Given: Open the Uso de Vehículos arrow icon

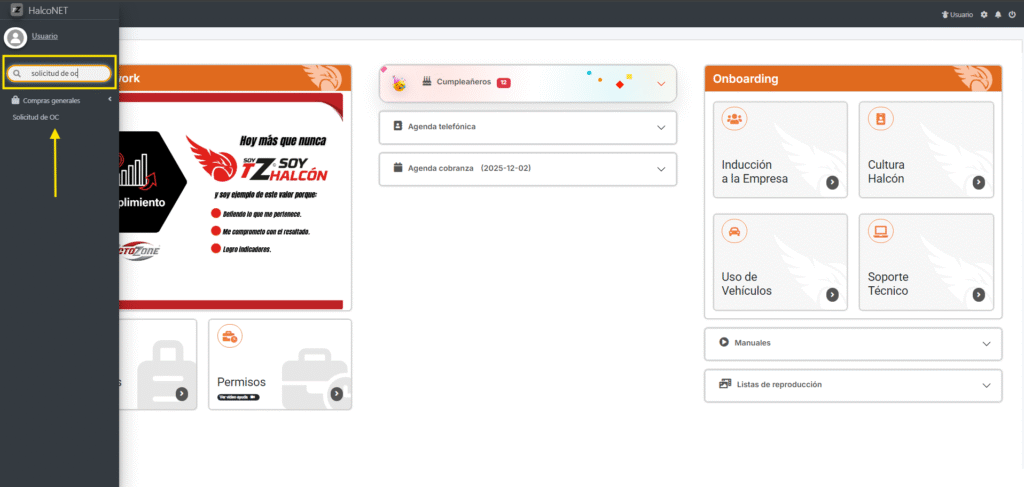Looking at the screenshot, I should 832,294.
